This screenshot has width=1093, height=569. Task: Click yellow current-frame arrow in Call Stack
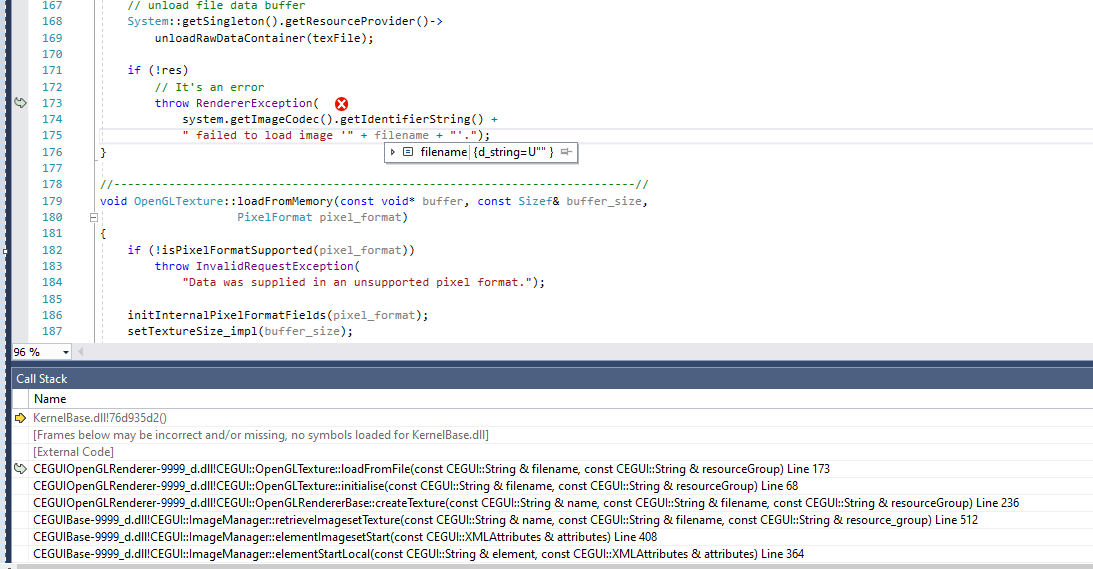(21, 418)
